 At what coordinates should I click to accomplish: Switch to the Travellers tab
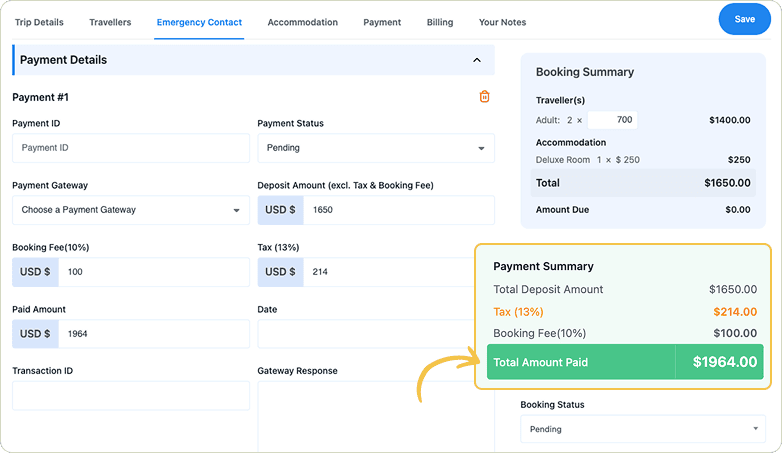pos(110,22)
